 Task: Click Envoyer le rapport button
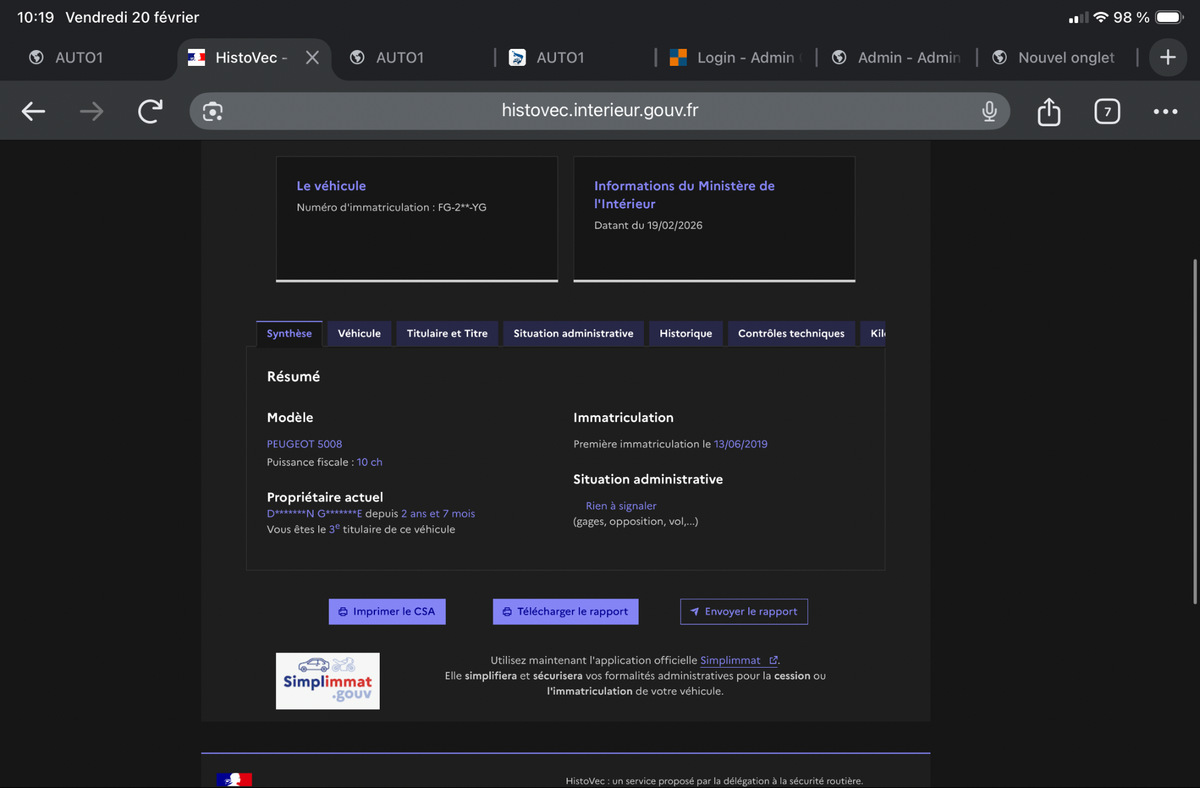[x=744, y=611]
